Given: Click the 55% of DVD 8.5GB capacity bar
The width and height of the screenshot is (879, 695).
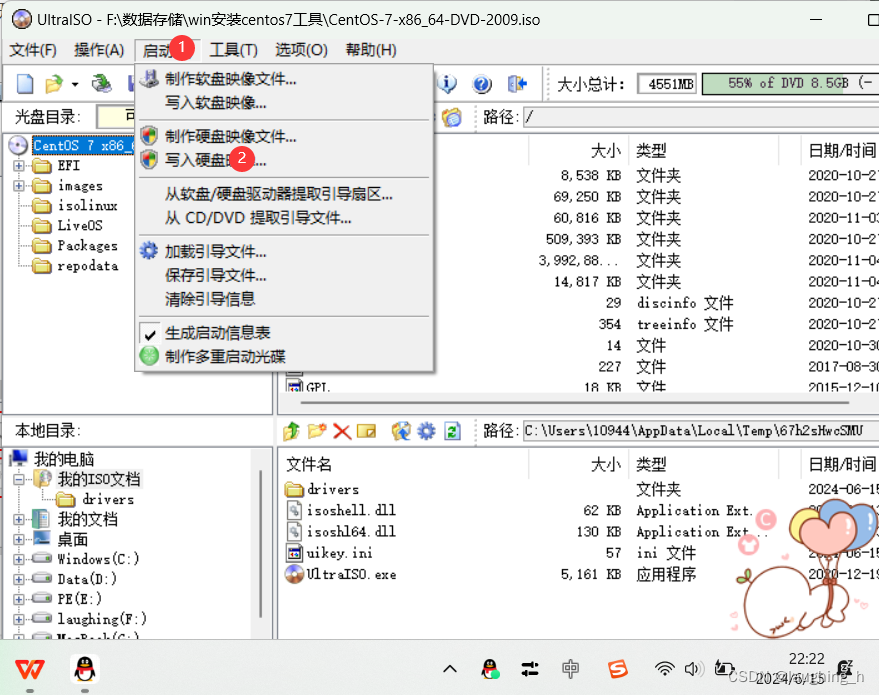Looking at the screenshot, I should [790, 84].
